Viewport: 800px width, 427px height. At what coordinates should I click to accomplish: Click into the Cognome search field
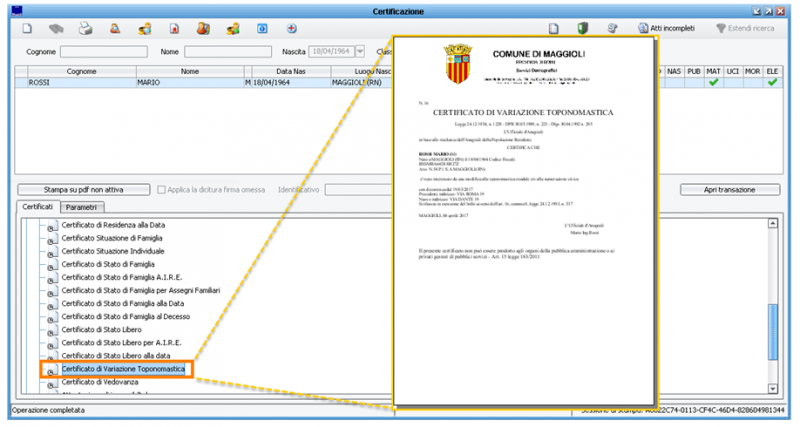pyautogui.click(x=104, y=52)
